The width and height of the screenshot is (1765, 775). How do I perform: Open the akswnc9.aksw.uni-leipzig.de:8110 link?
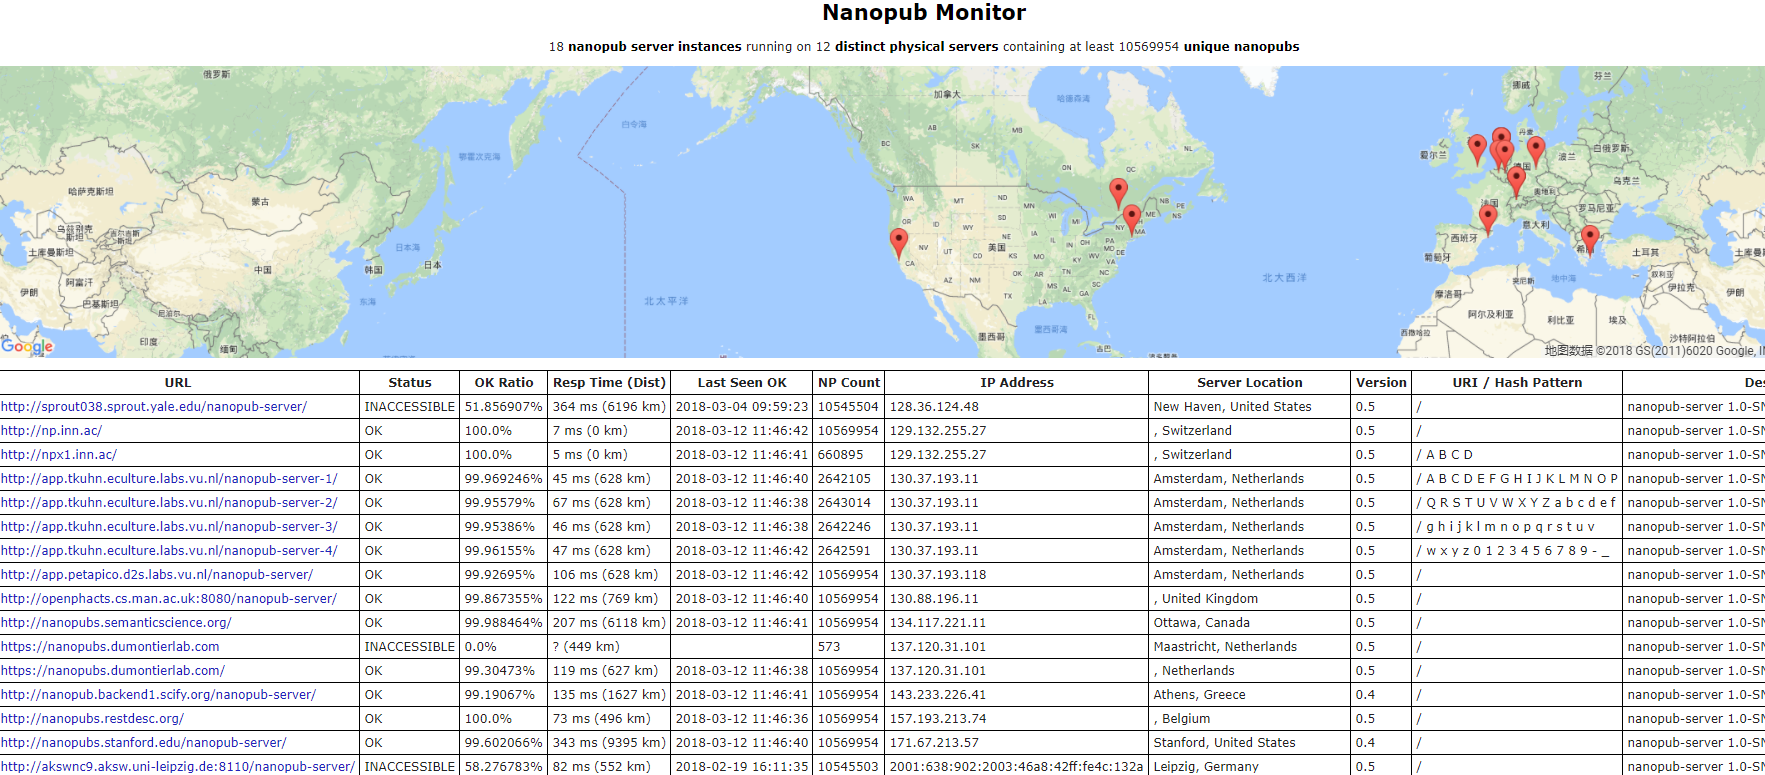click(178, 767)
